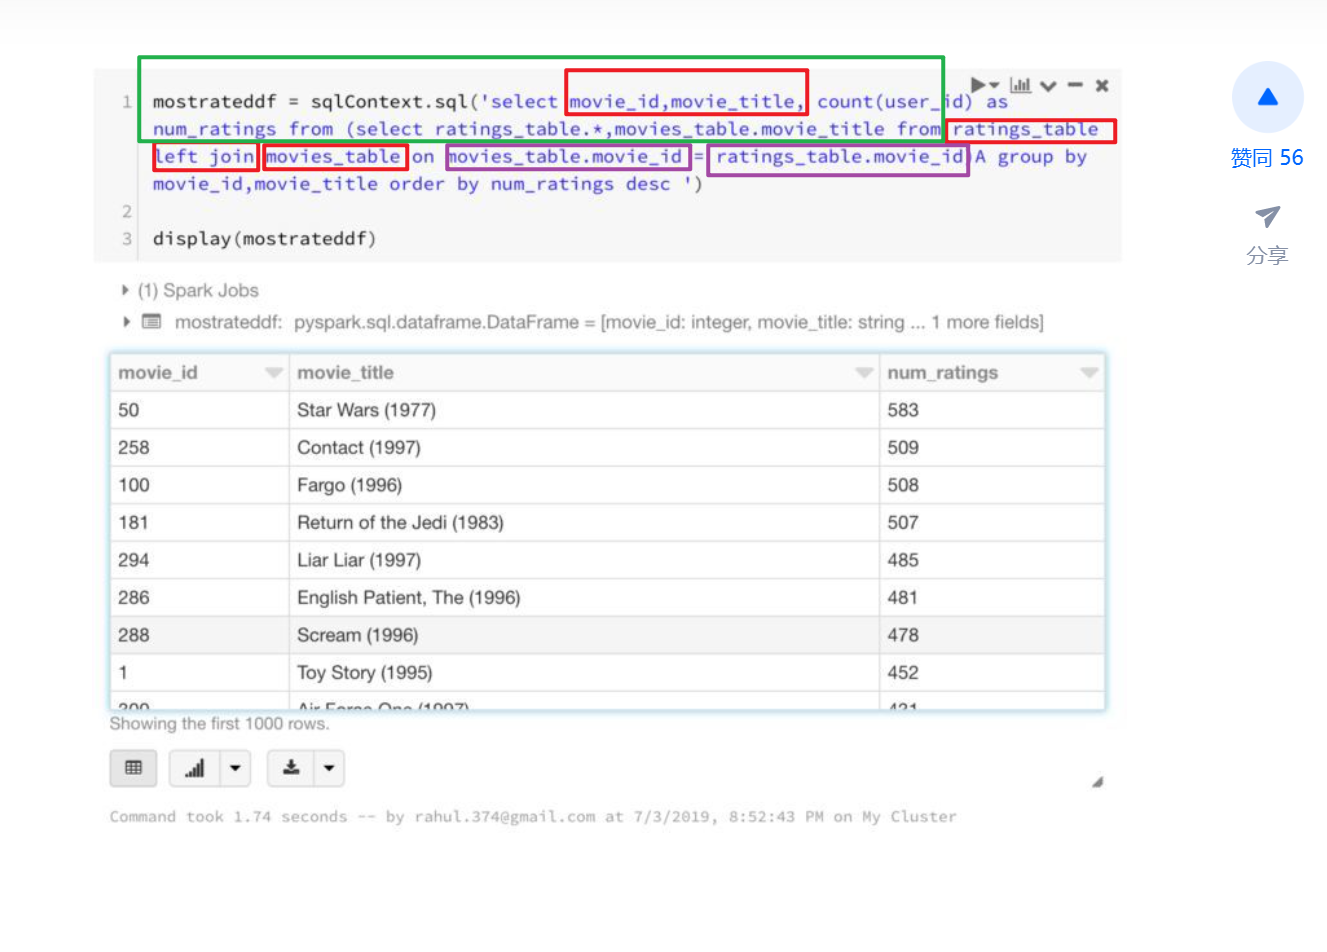1327x952 pixels.
Task: Select the Star Wars (1977) cell
Action: (x=584, y=410)
